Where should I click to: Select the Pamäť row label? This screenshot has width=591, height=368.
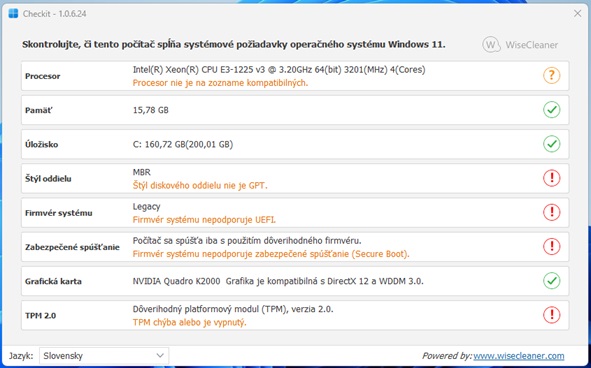coord(39,110)
